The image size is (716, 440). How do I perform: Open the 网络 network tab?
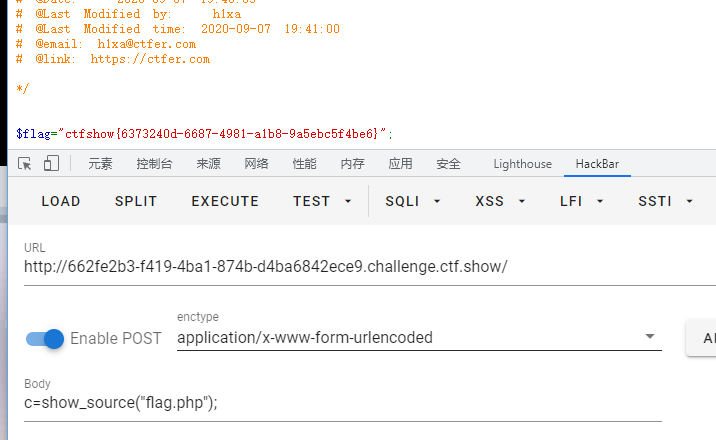click(x=256, y=164)
